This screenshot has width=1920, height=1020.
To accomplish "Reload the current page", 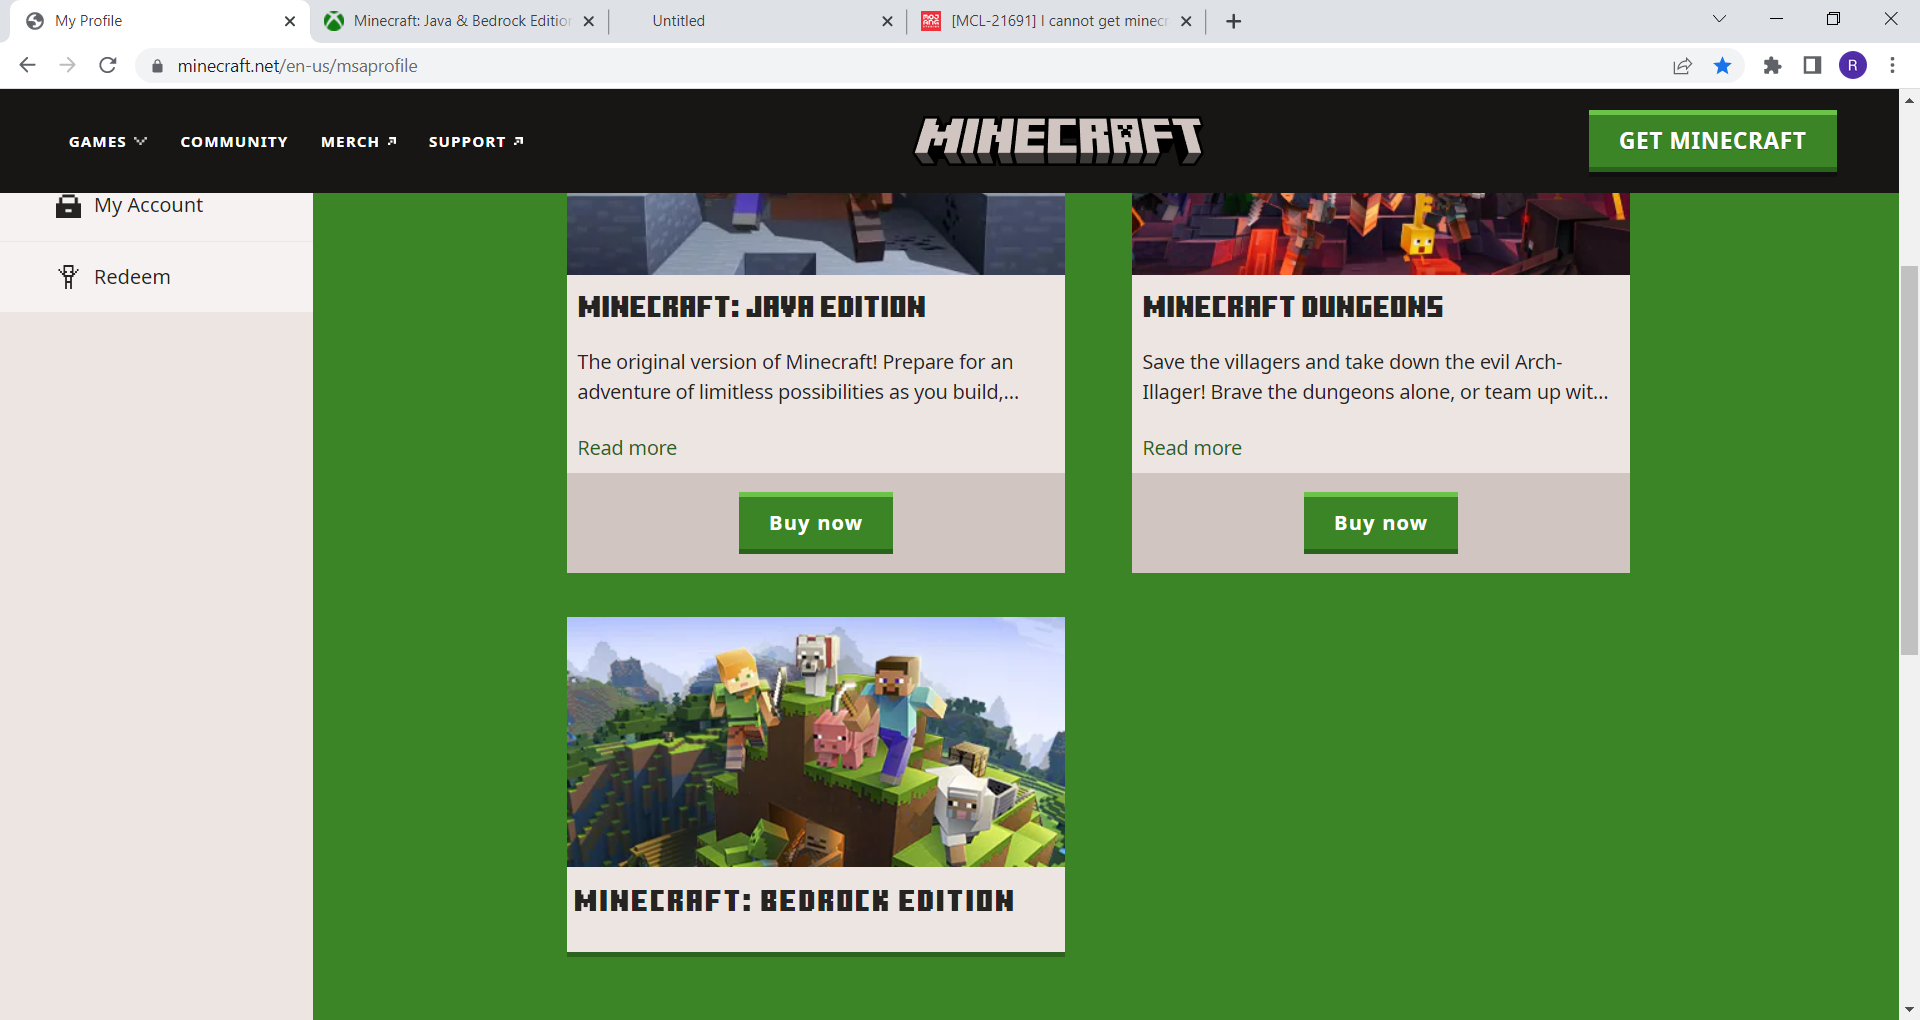I will tap(108, 65).
